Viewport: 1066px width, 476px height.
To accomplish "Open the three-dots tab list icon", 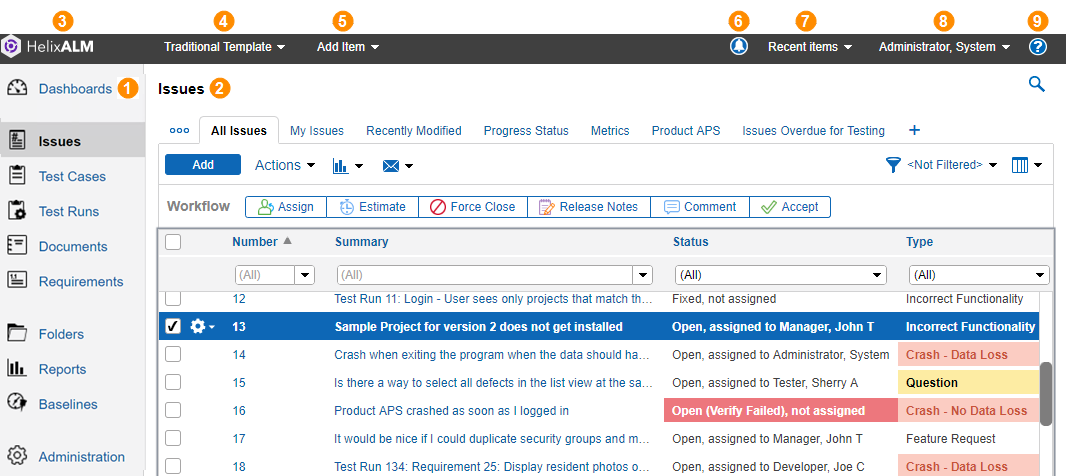I will (179, 131).
